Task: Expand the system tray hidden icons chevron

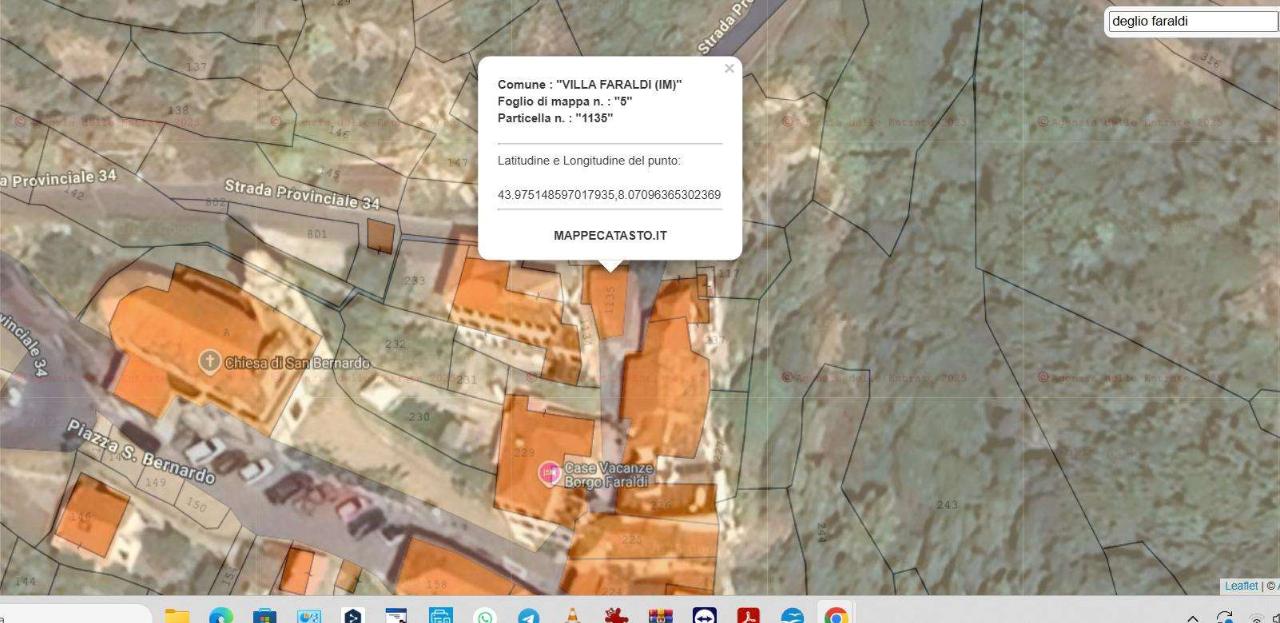Action: (x=1193, y=618)
